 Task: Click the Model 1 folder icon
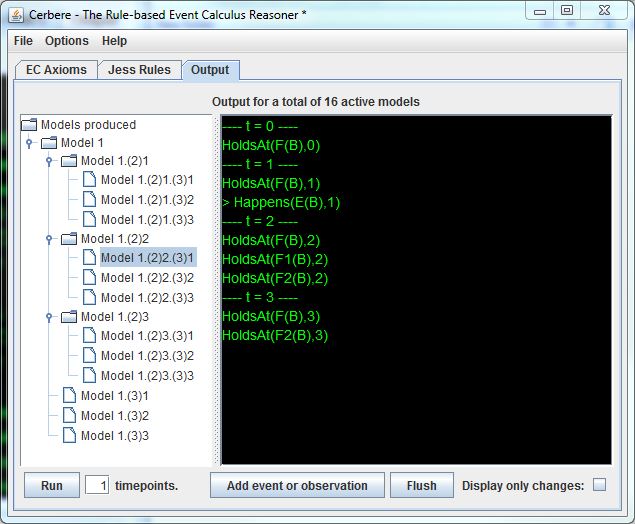[49, 143]
